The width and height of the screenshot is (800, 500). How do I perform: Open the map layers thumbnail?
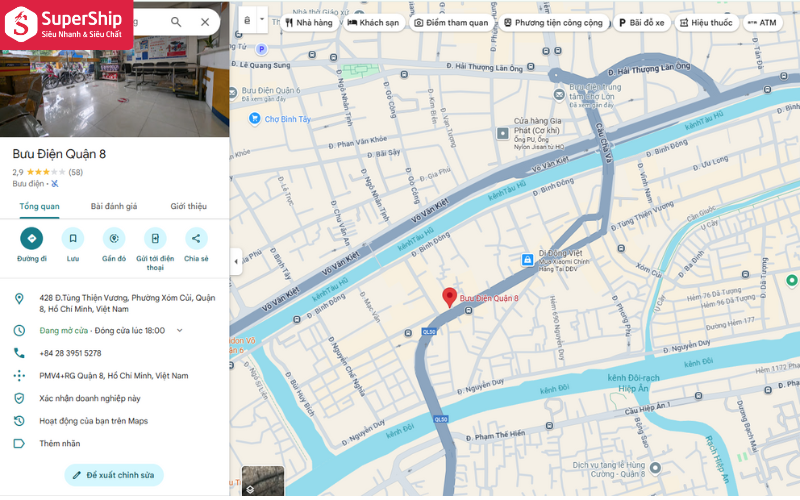pyautogui.click(x=263, y=481)
